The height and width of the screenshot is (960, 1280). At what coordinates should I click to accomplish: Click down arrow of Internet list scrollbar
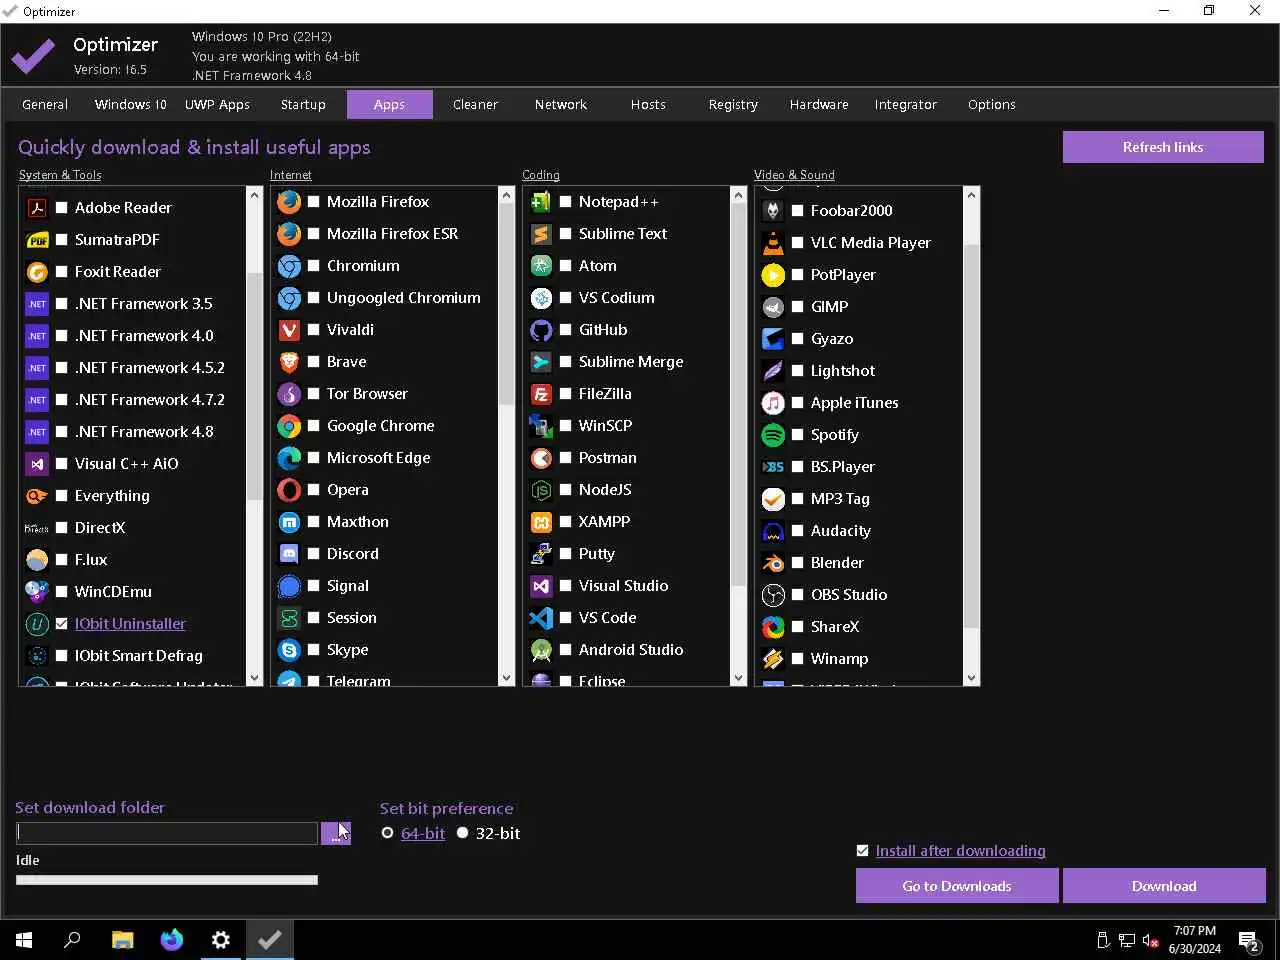506,677
